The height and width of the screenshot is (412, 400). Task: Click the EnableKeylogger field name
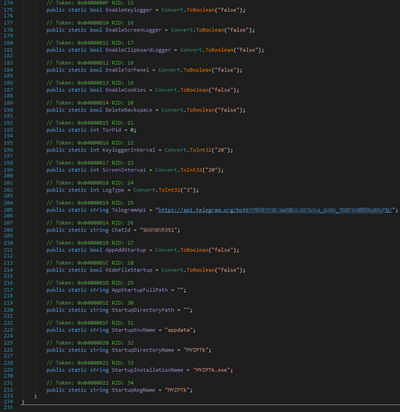coord(129,10)
